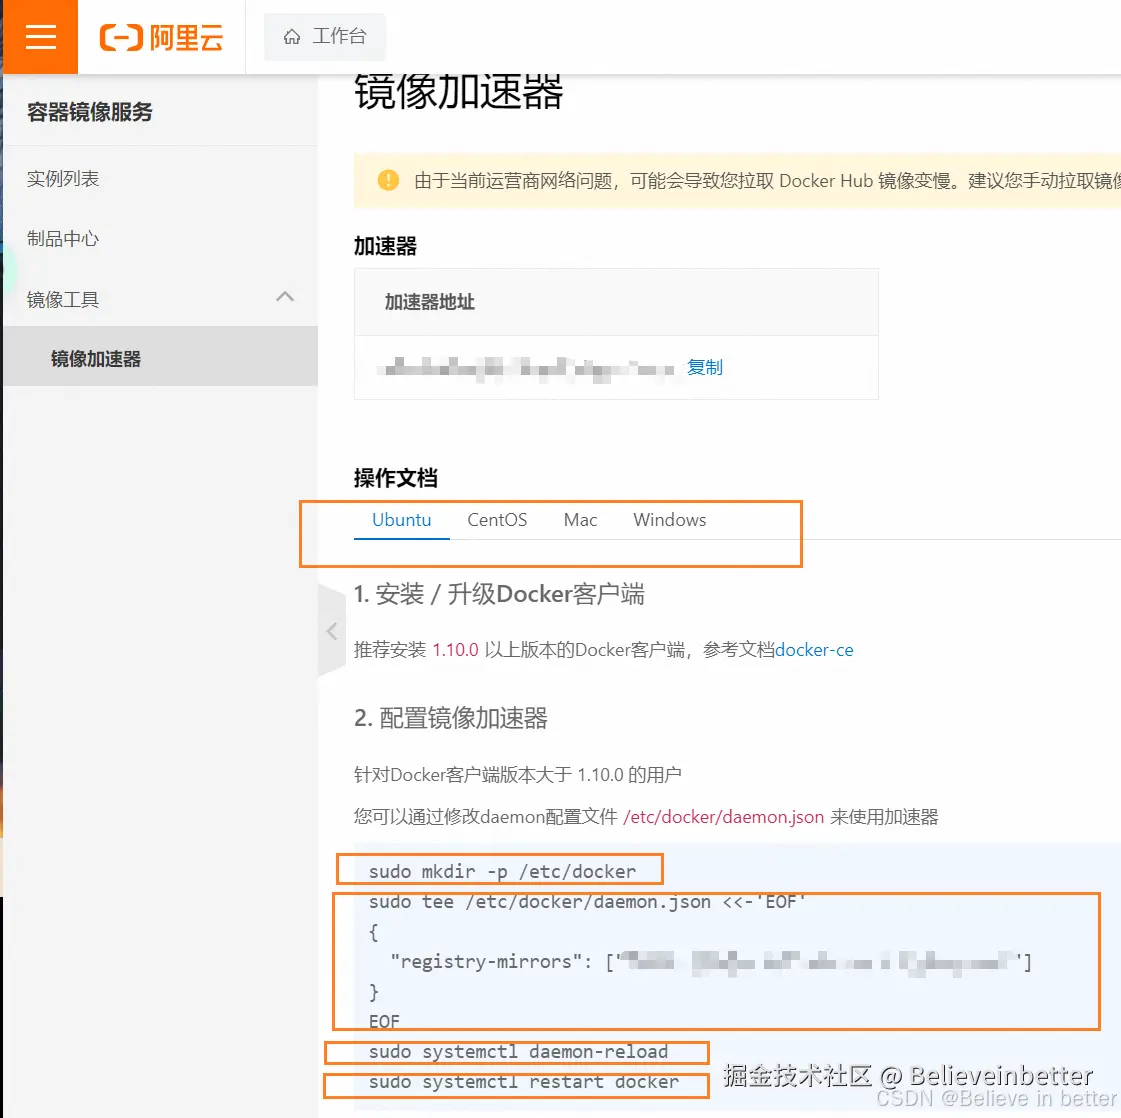Open 实例列表 in the sidebar
The height and width of the screenshot is (1118, 1121).
pos(63,179)
